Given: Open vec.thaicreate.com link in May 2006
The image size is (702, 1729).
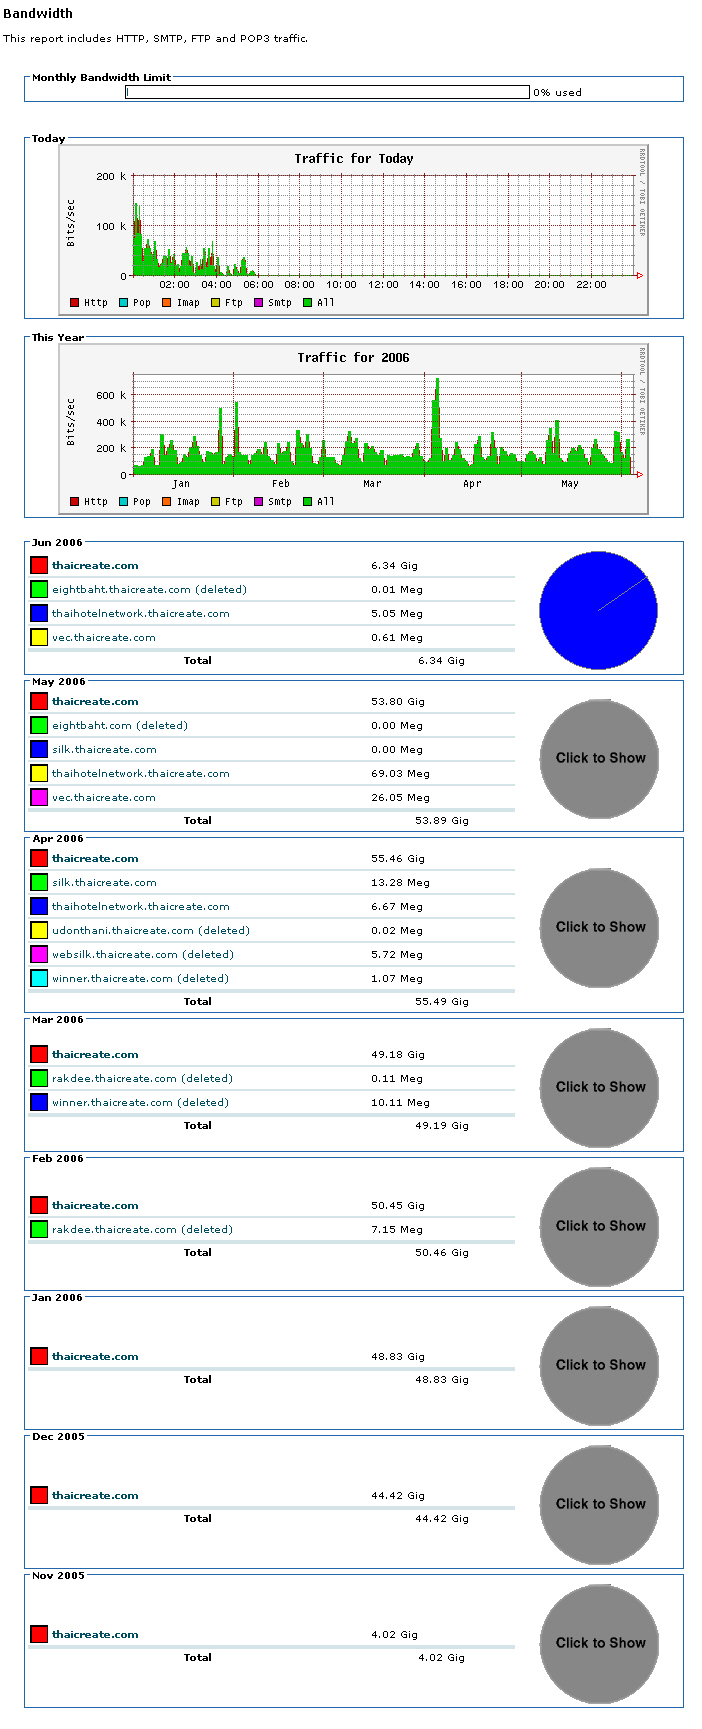Looking at the screenshot, I should coord(104,798).
